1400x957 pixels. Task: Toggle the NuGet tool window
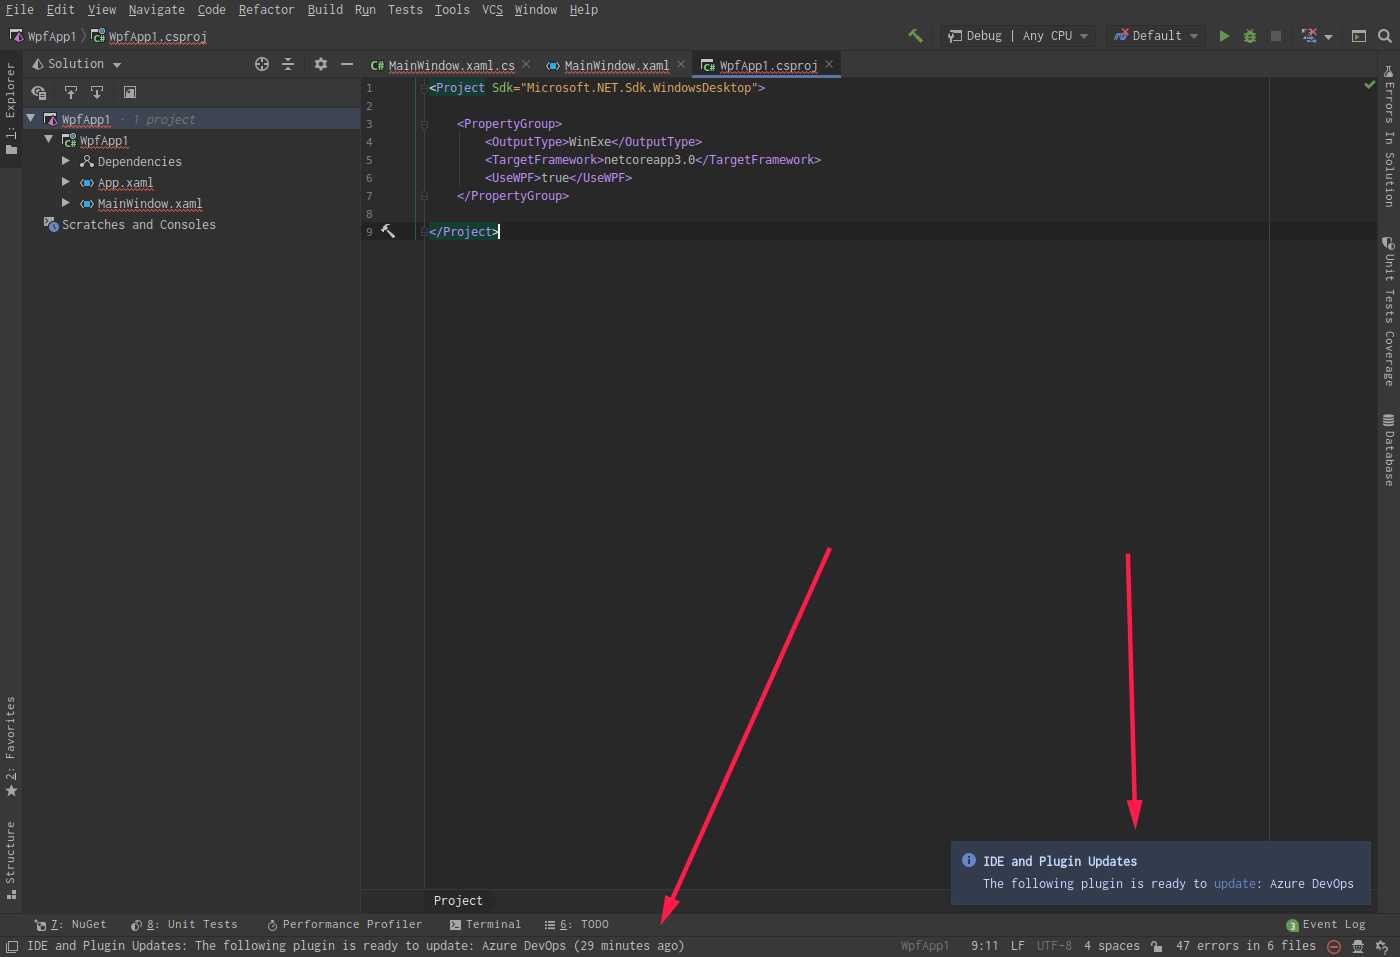point(70,925)
